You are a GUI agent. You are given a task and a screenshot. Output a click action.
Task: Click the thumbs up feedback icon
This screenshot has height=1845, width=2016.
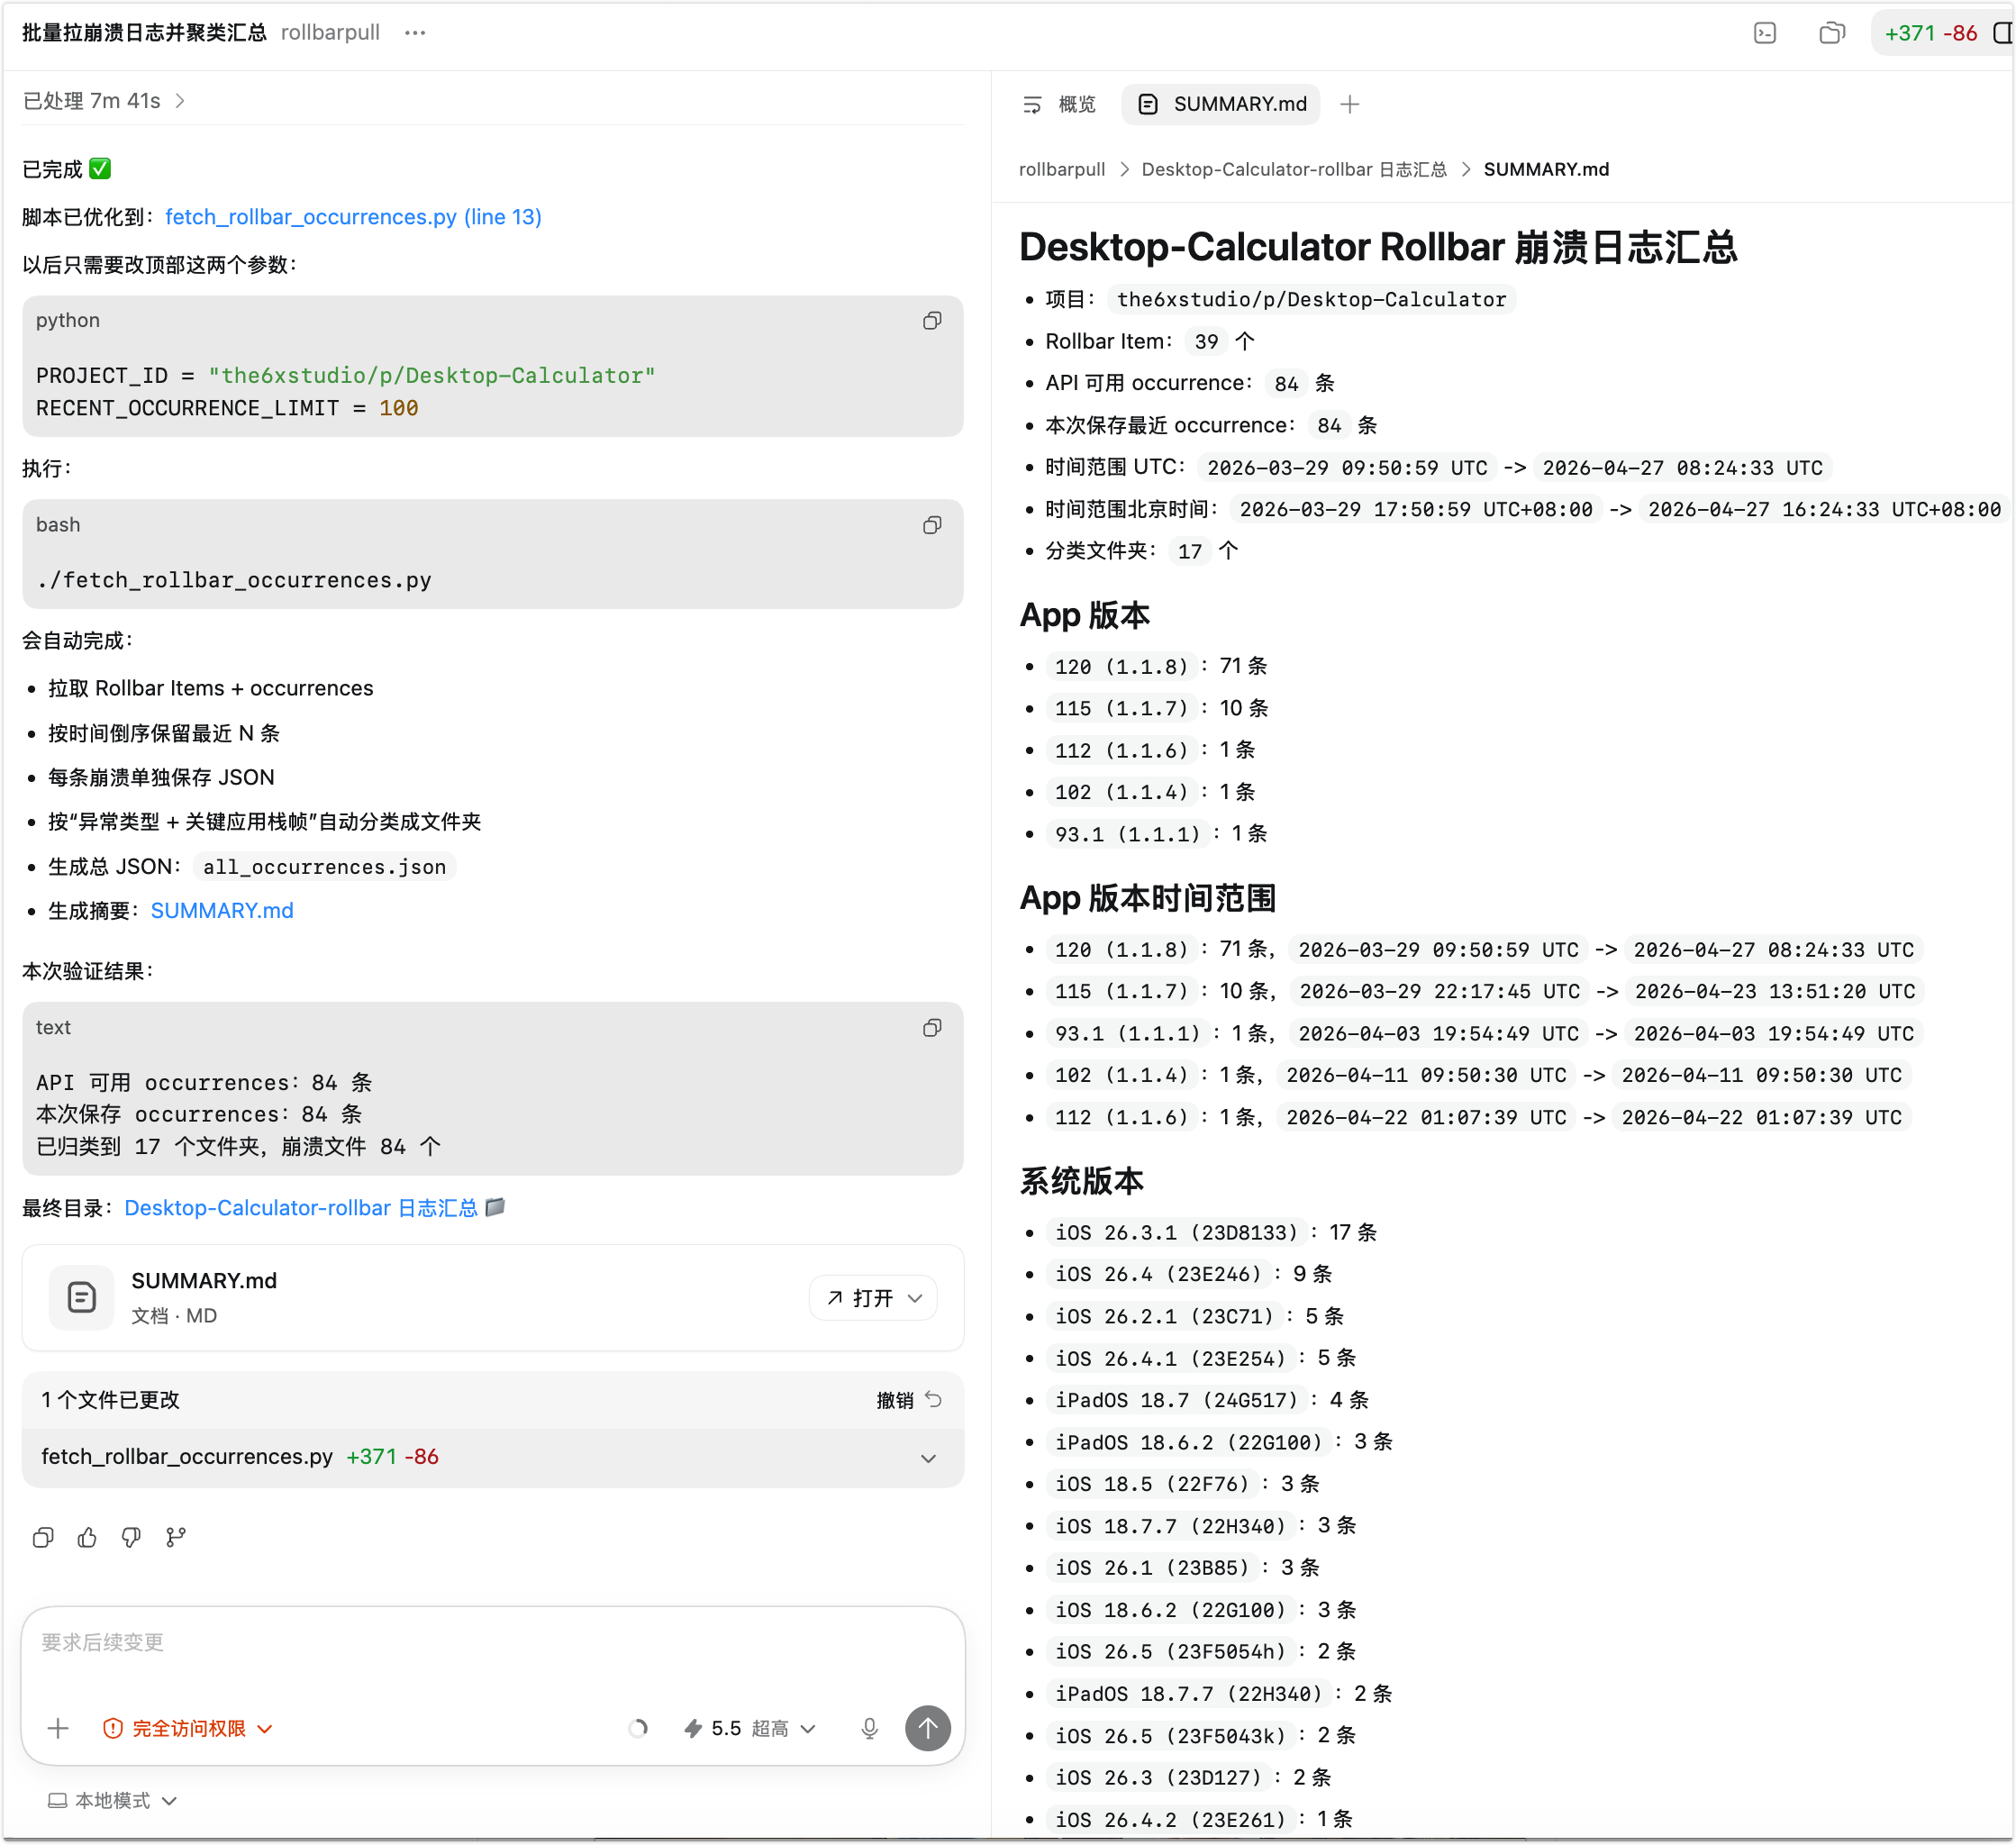pos(87,1537)
